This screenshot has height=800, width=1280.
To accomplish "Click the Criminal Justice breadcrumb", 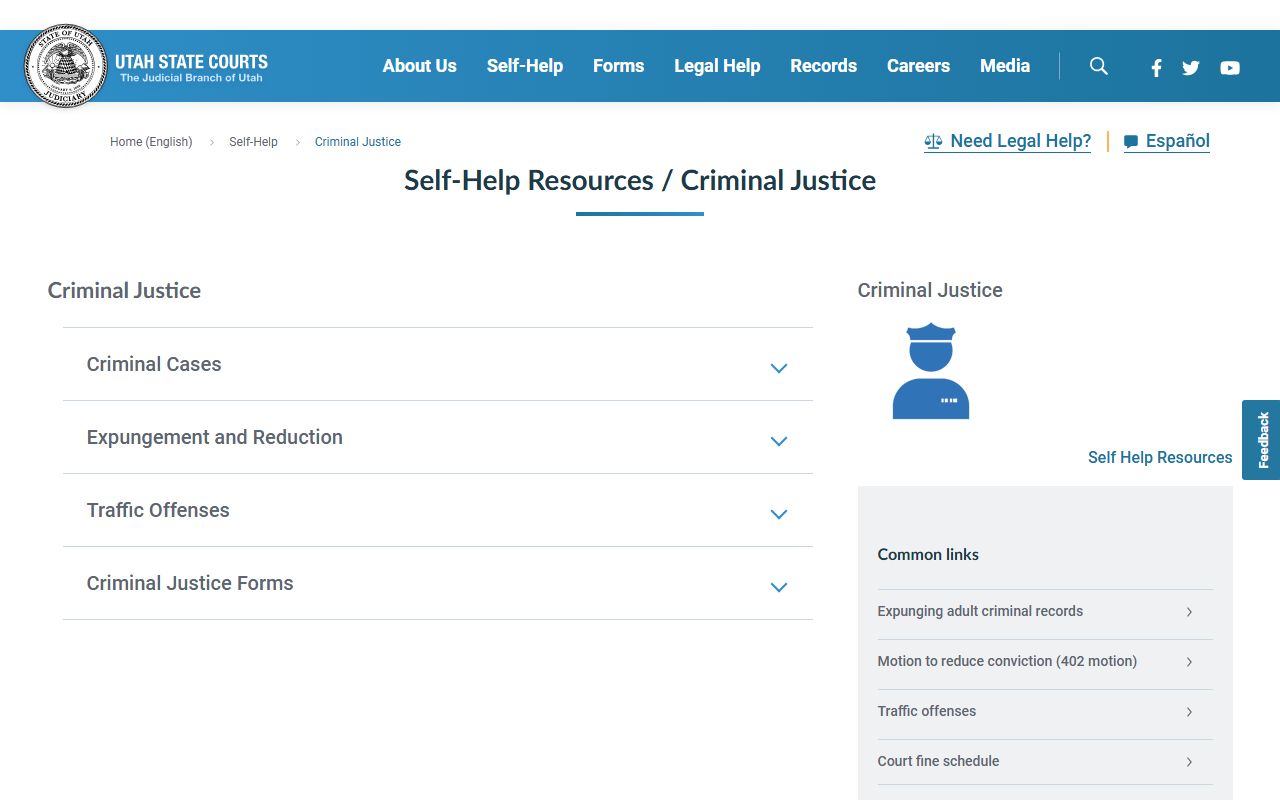I will point(358,142).
